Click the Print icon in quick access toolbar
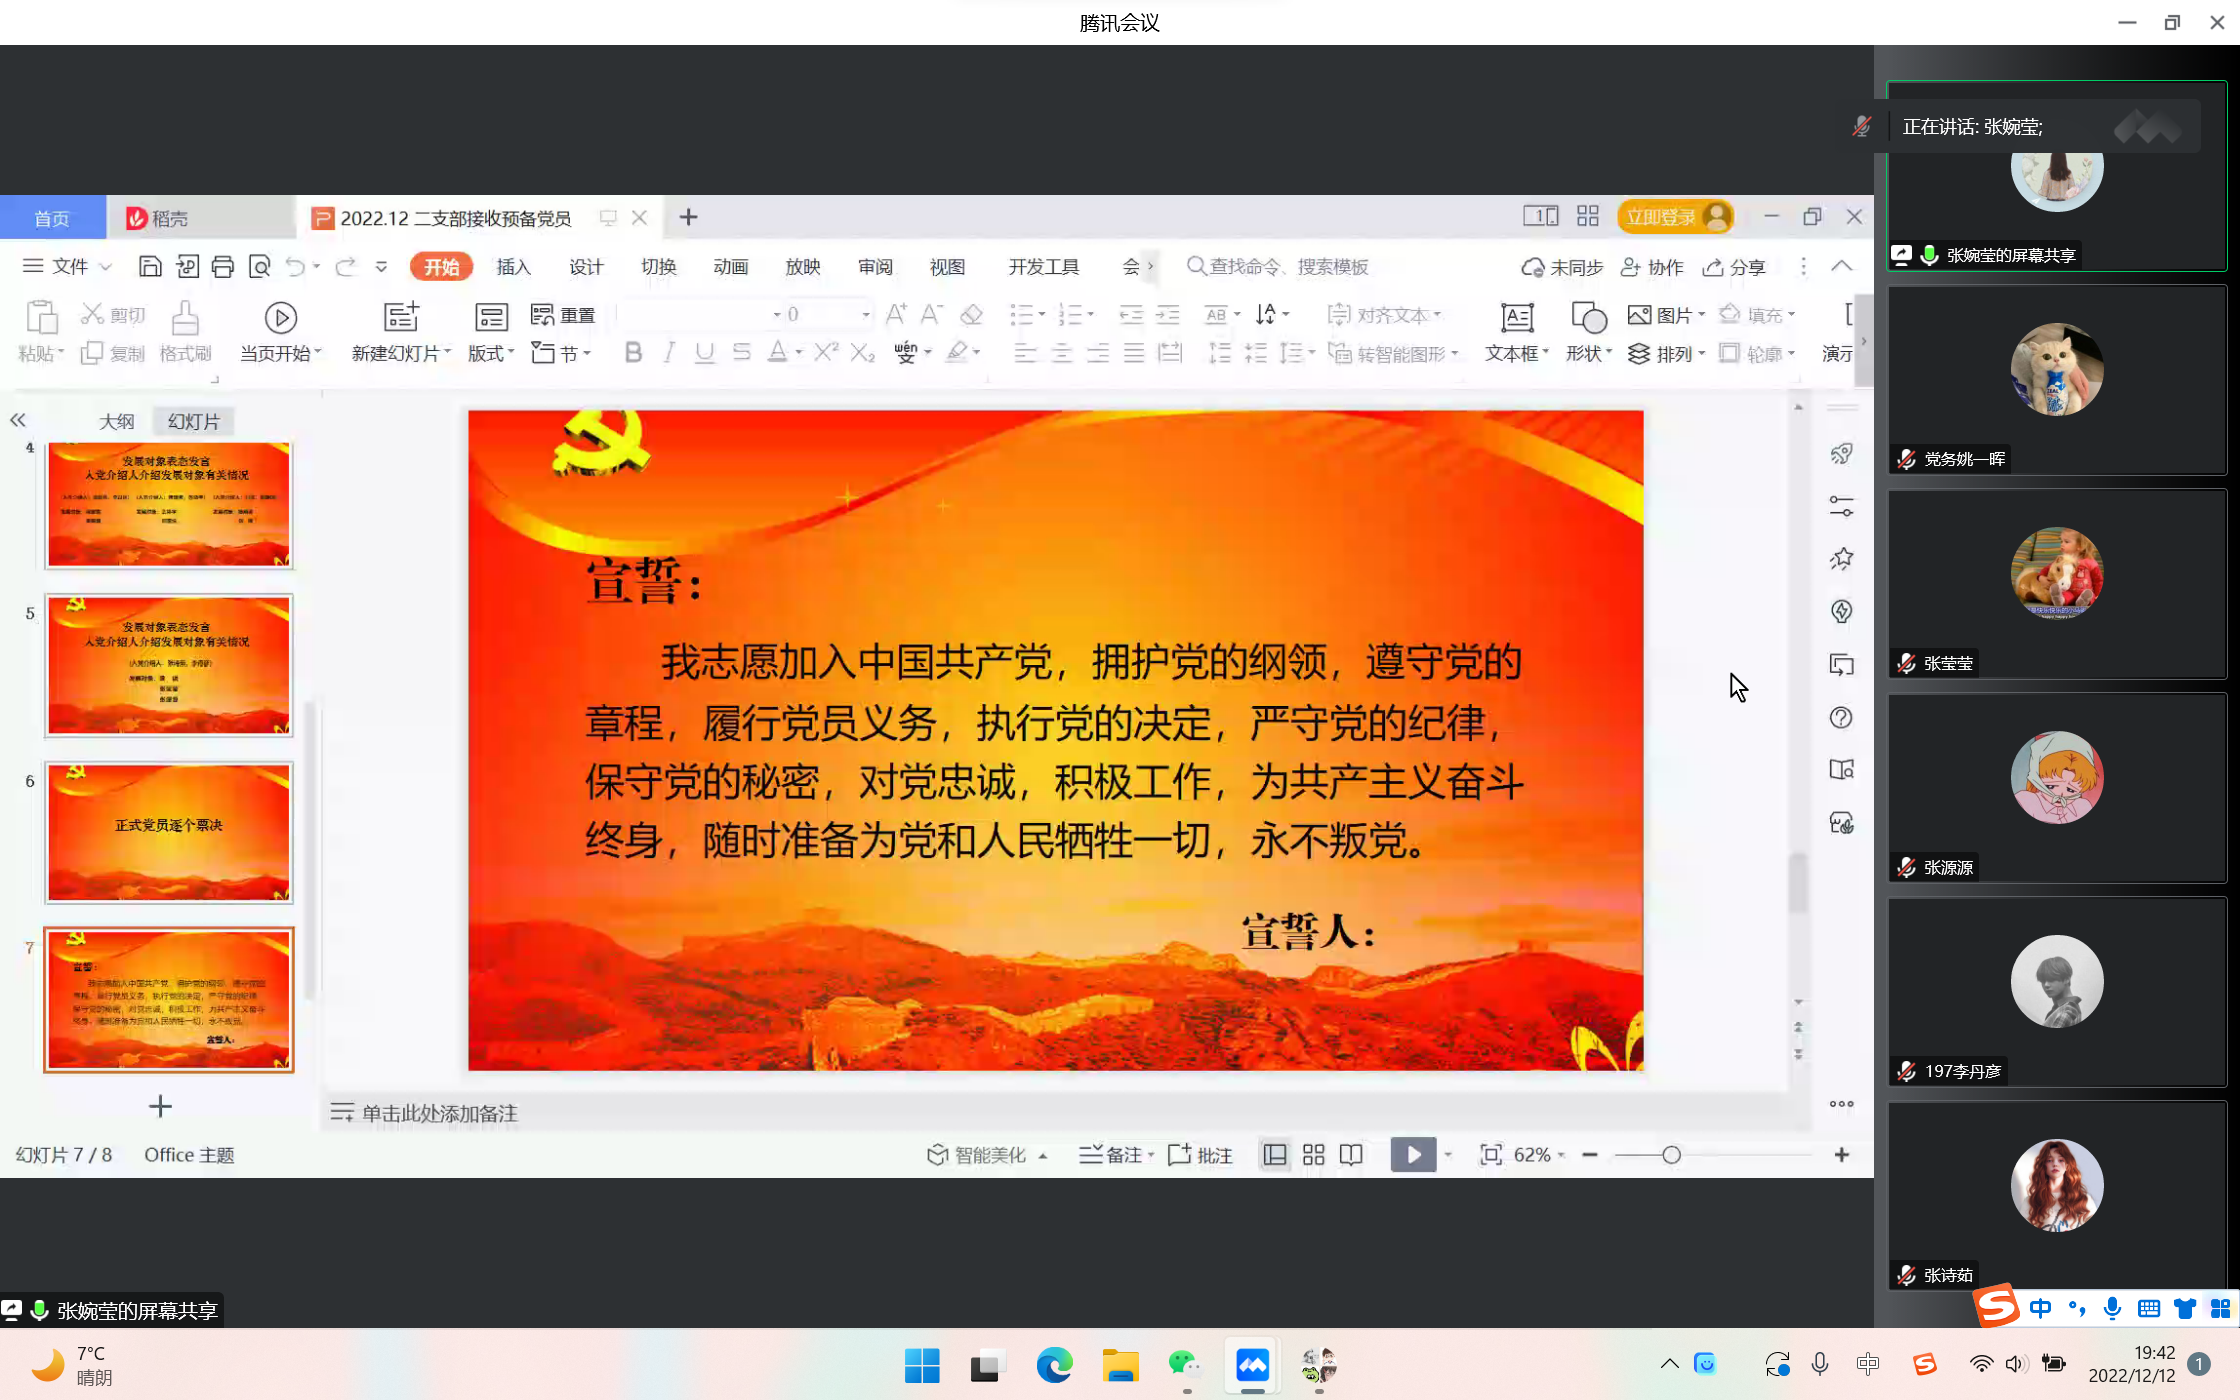Viewport: 2240px width, 1400px height. point(223,266)
